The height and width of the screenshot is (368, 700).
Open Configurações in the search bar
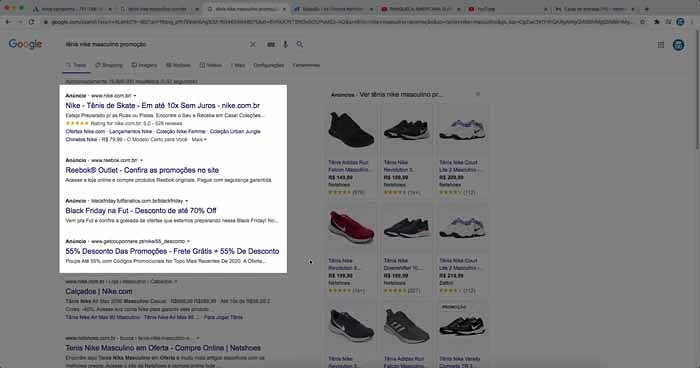(x=268, y=65)
